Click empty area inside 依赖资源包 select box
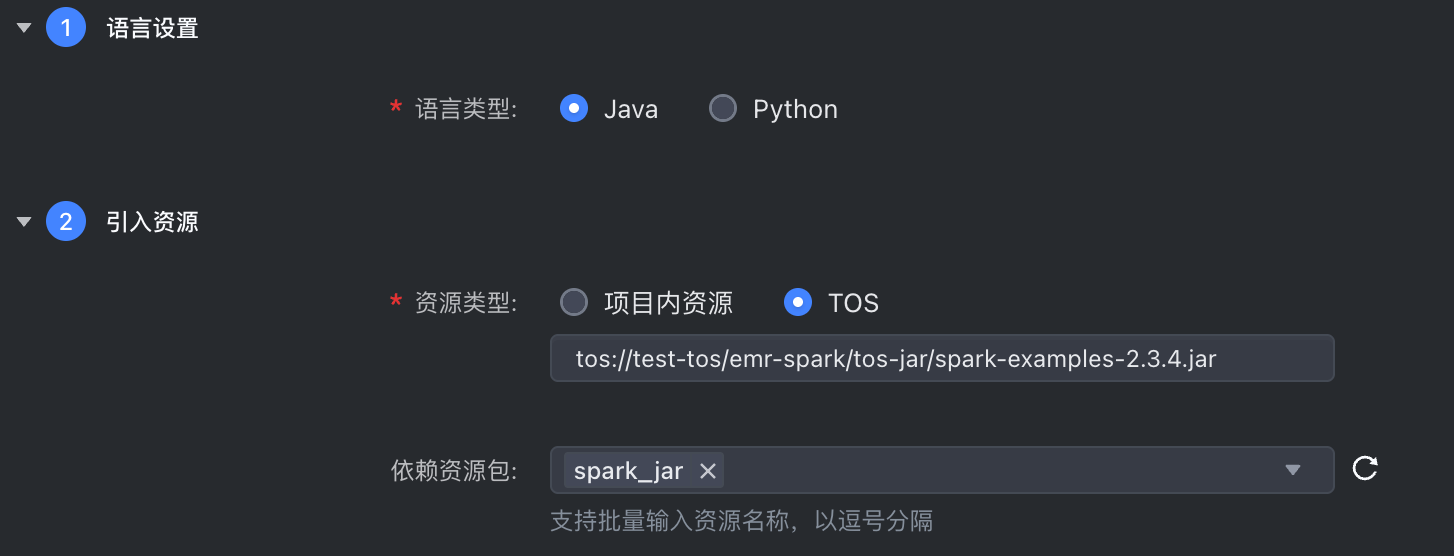 point(1000,470)
